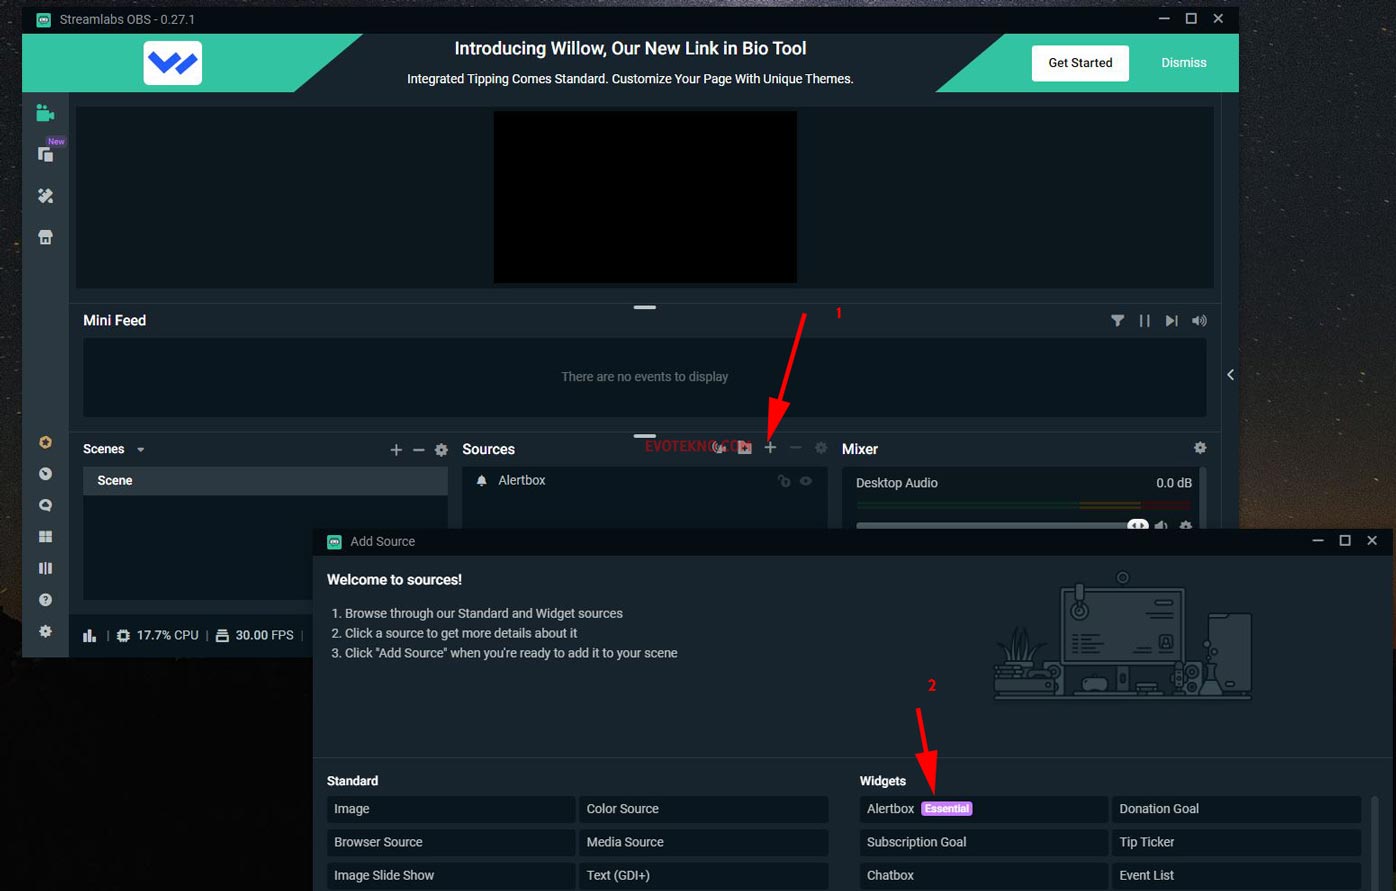The height and width of the screenshot is (891, 1396).
Task: Open the tools icon below Themes
Action: [x=45, y=196]
